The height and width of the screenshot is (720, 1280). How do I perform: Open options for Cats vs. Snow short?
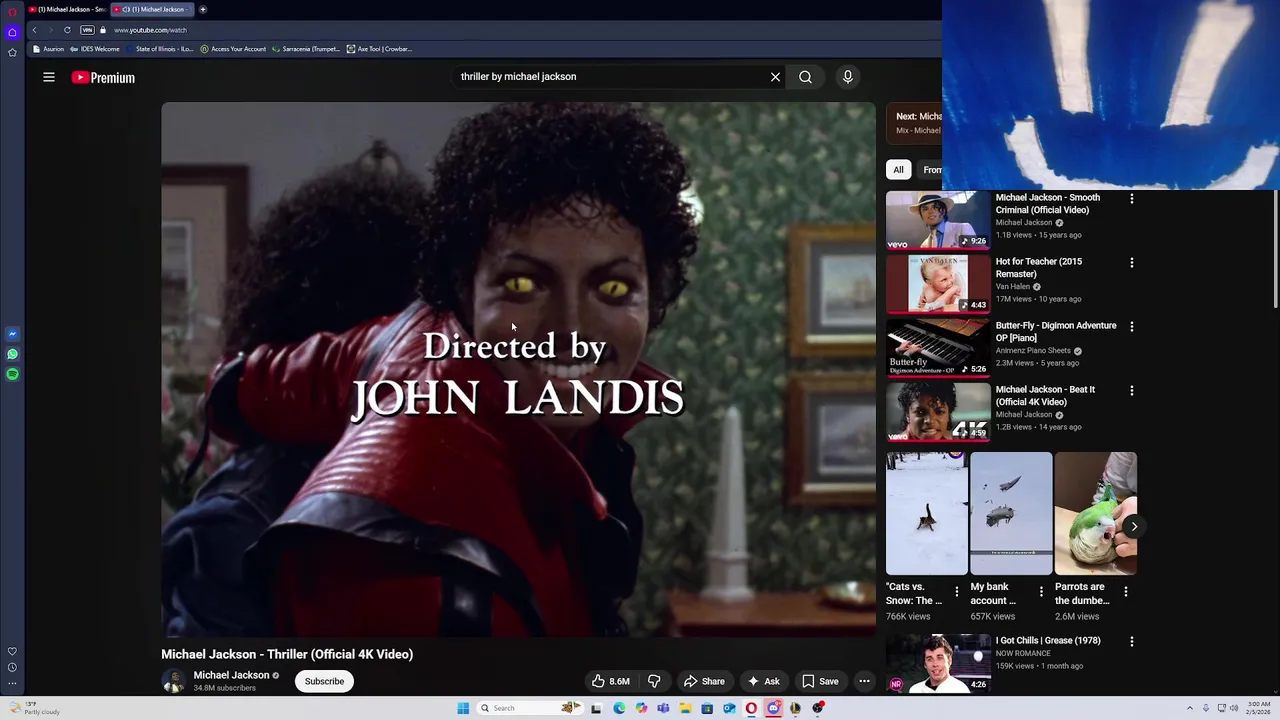point(957,592)
